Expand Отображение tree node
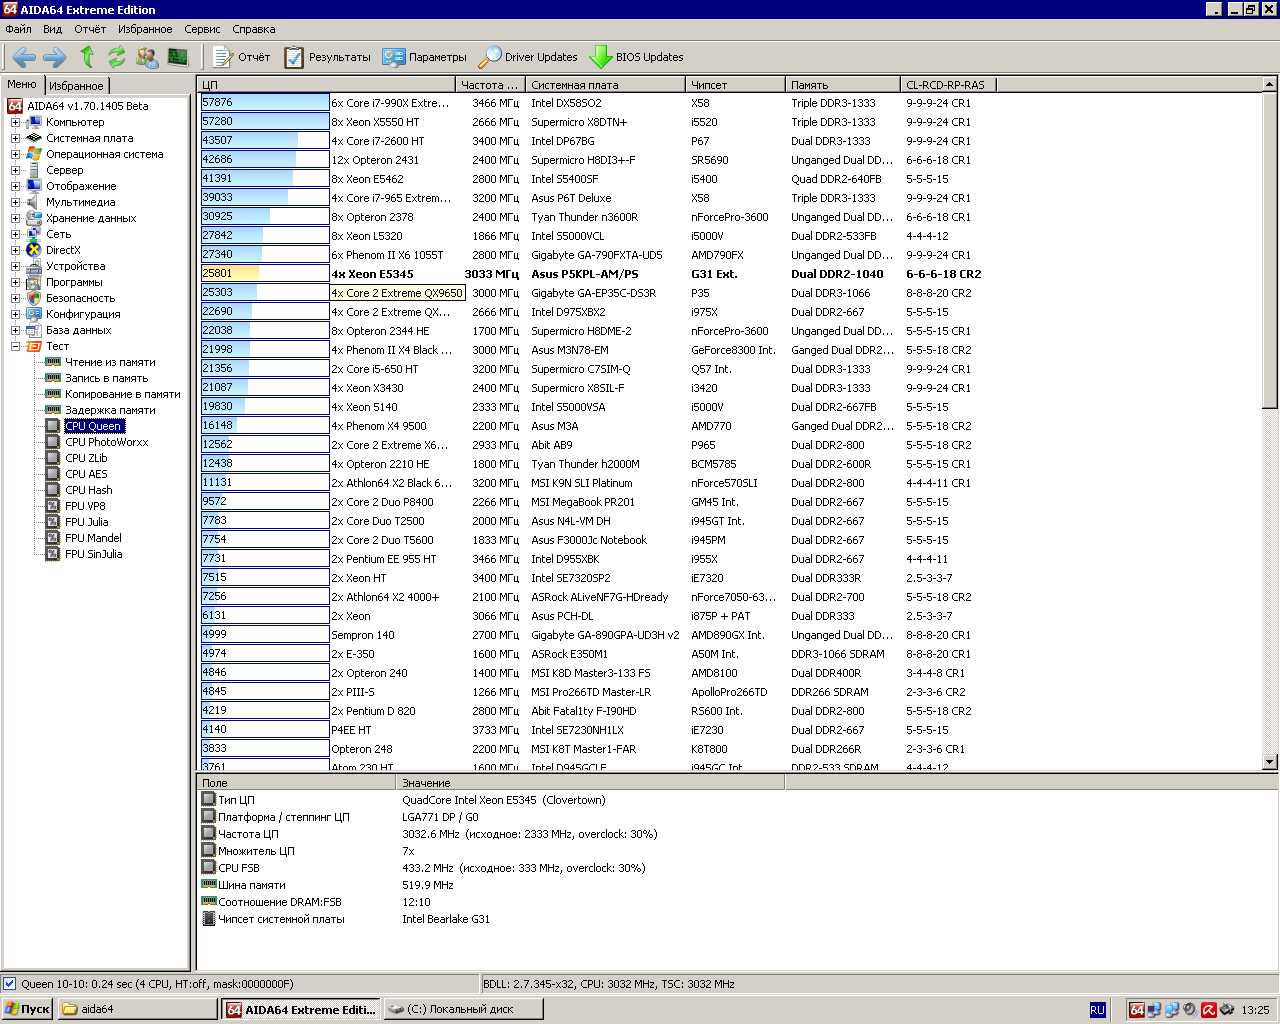The image size is (1280, 1024). [x=15, y=186]
